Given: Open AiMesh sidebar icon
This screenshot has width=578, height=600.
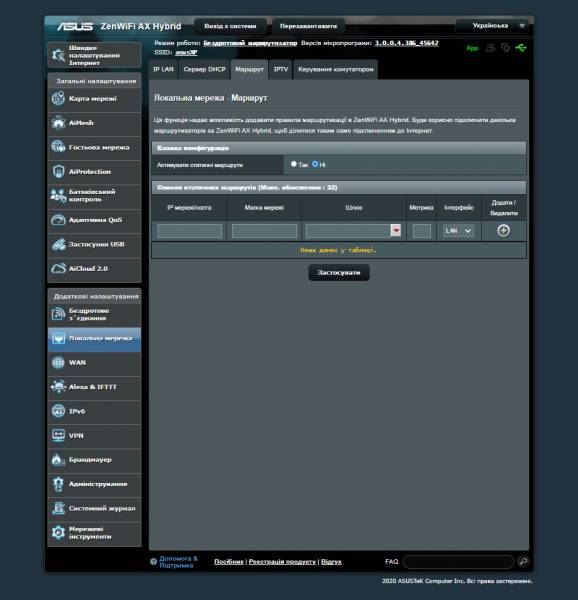Looking at the screenshot, I should tap(59, 123).
